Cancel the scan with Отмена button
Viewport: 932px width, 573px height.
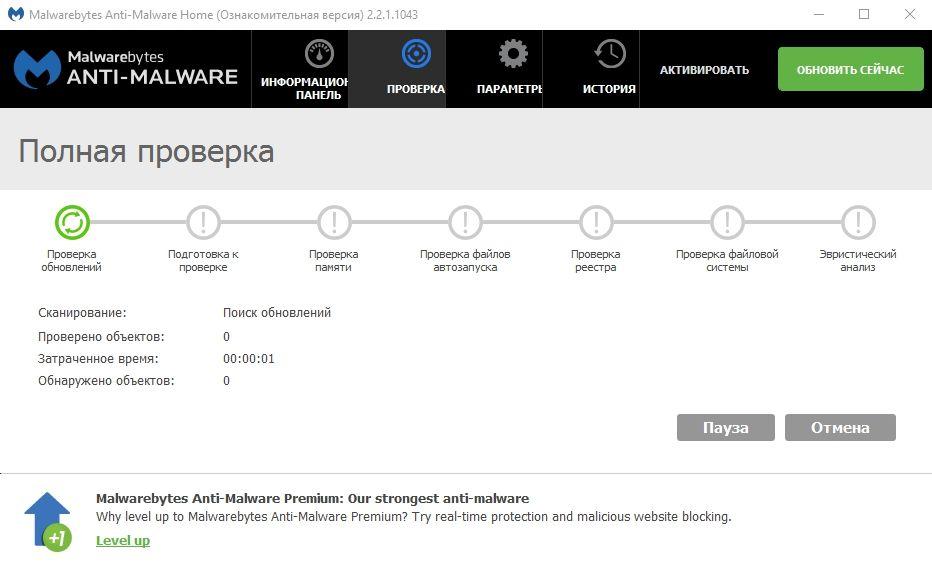[840, 427]
